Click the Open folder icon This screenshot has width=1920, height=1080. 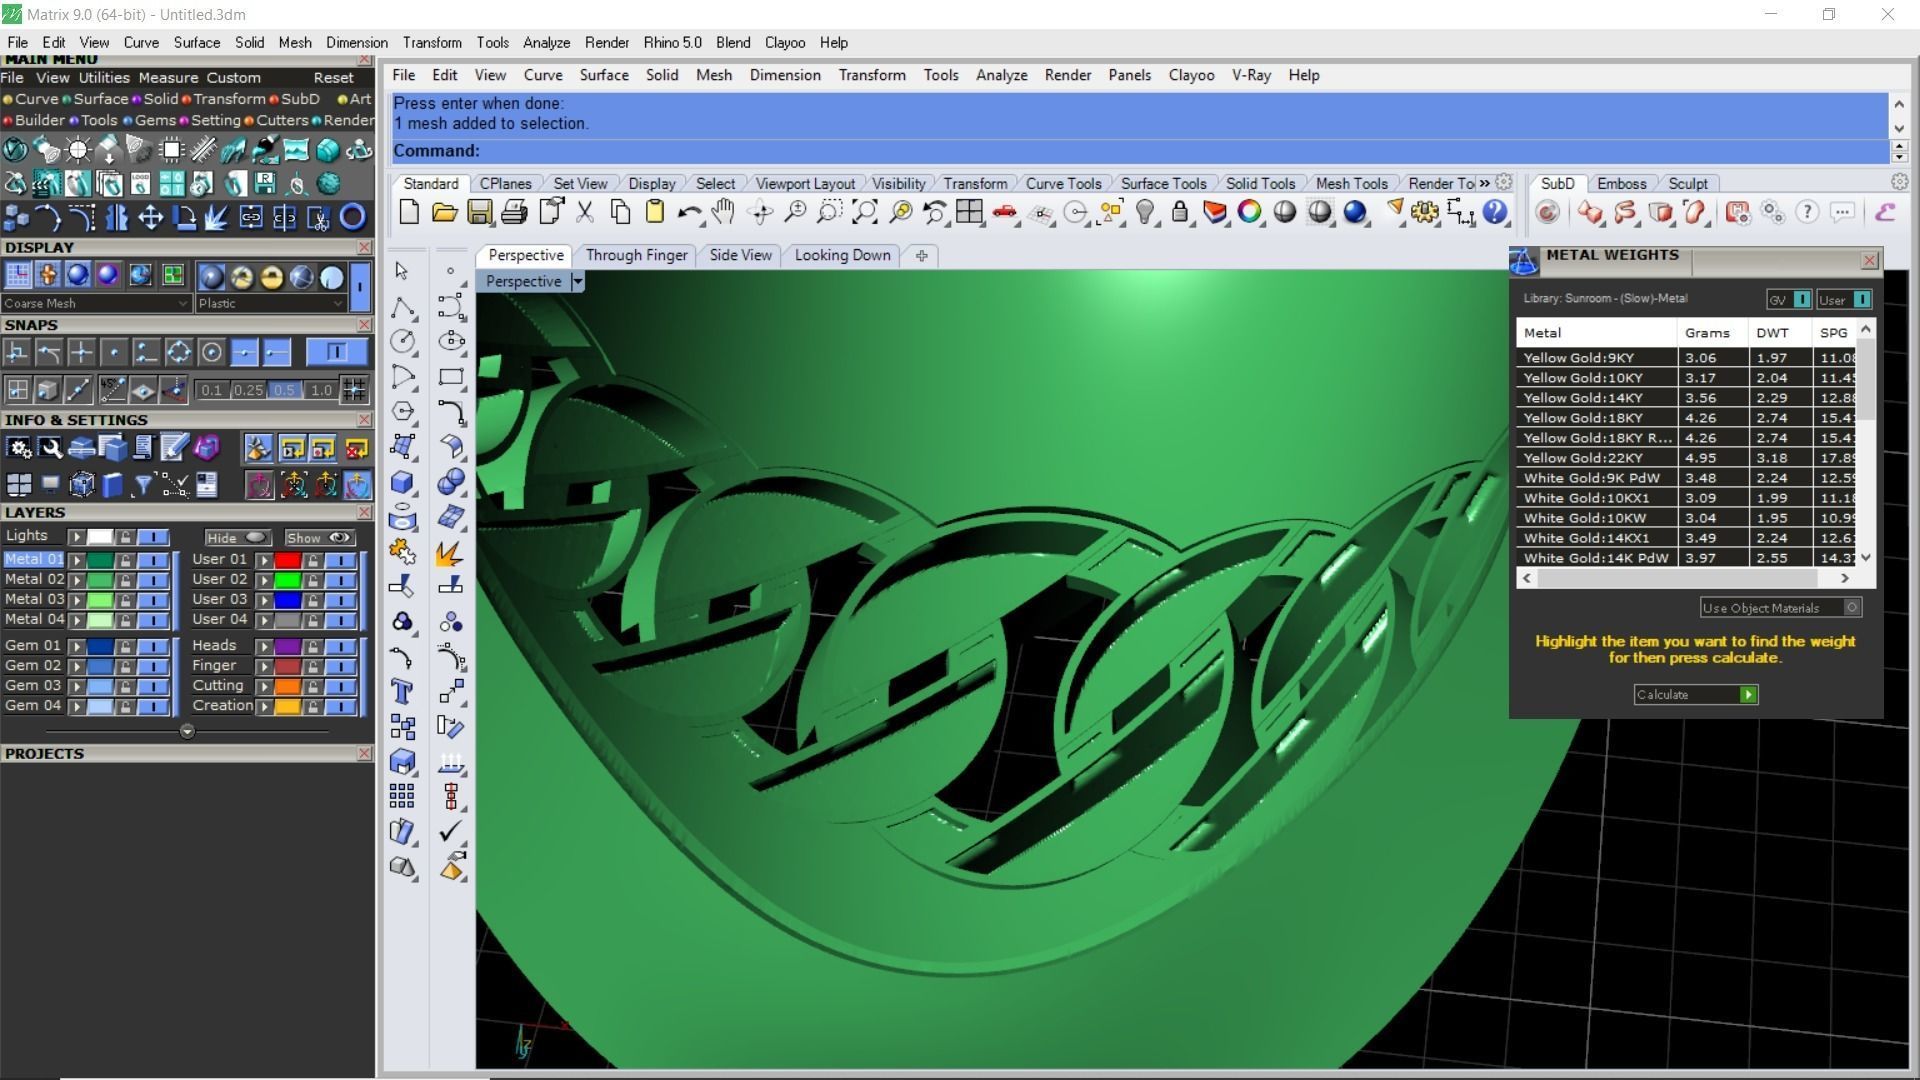[x=444, y=212]
